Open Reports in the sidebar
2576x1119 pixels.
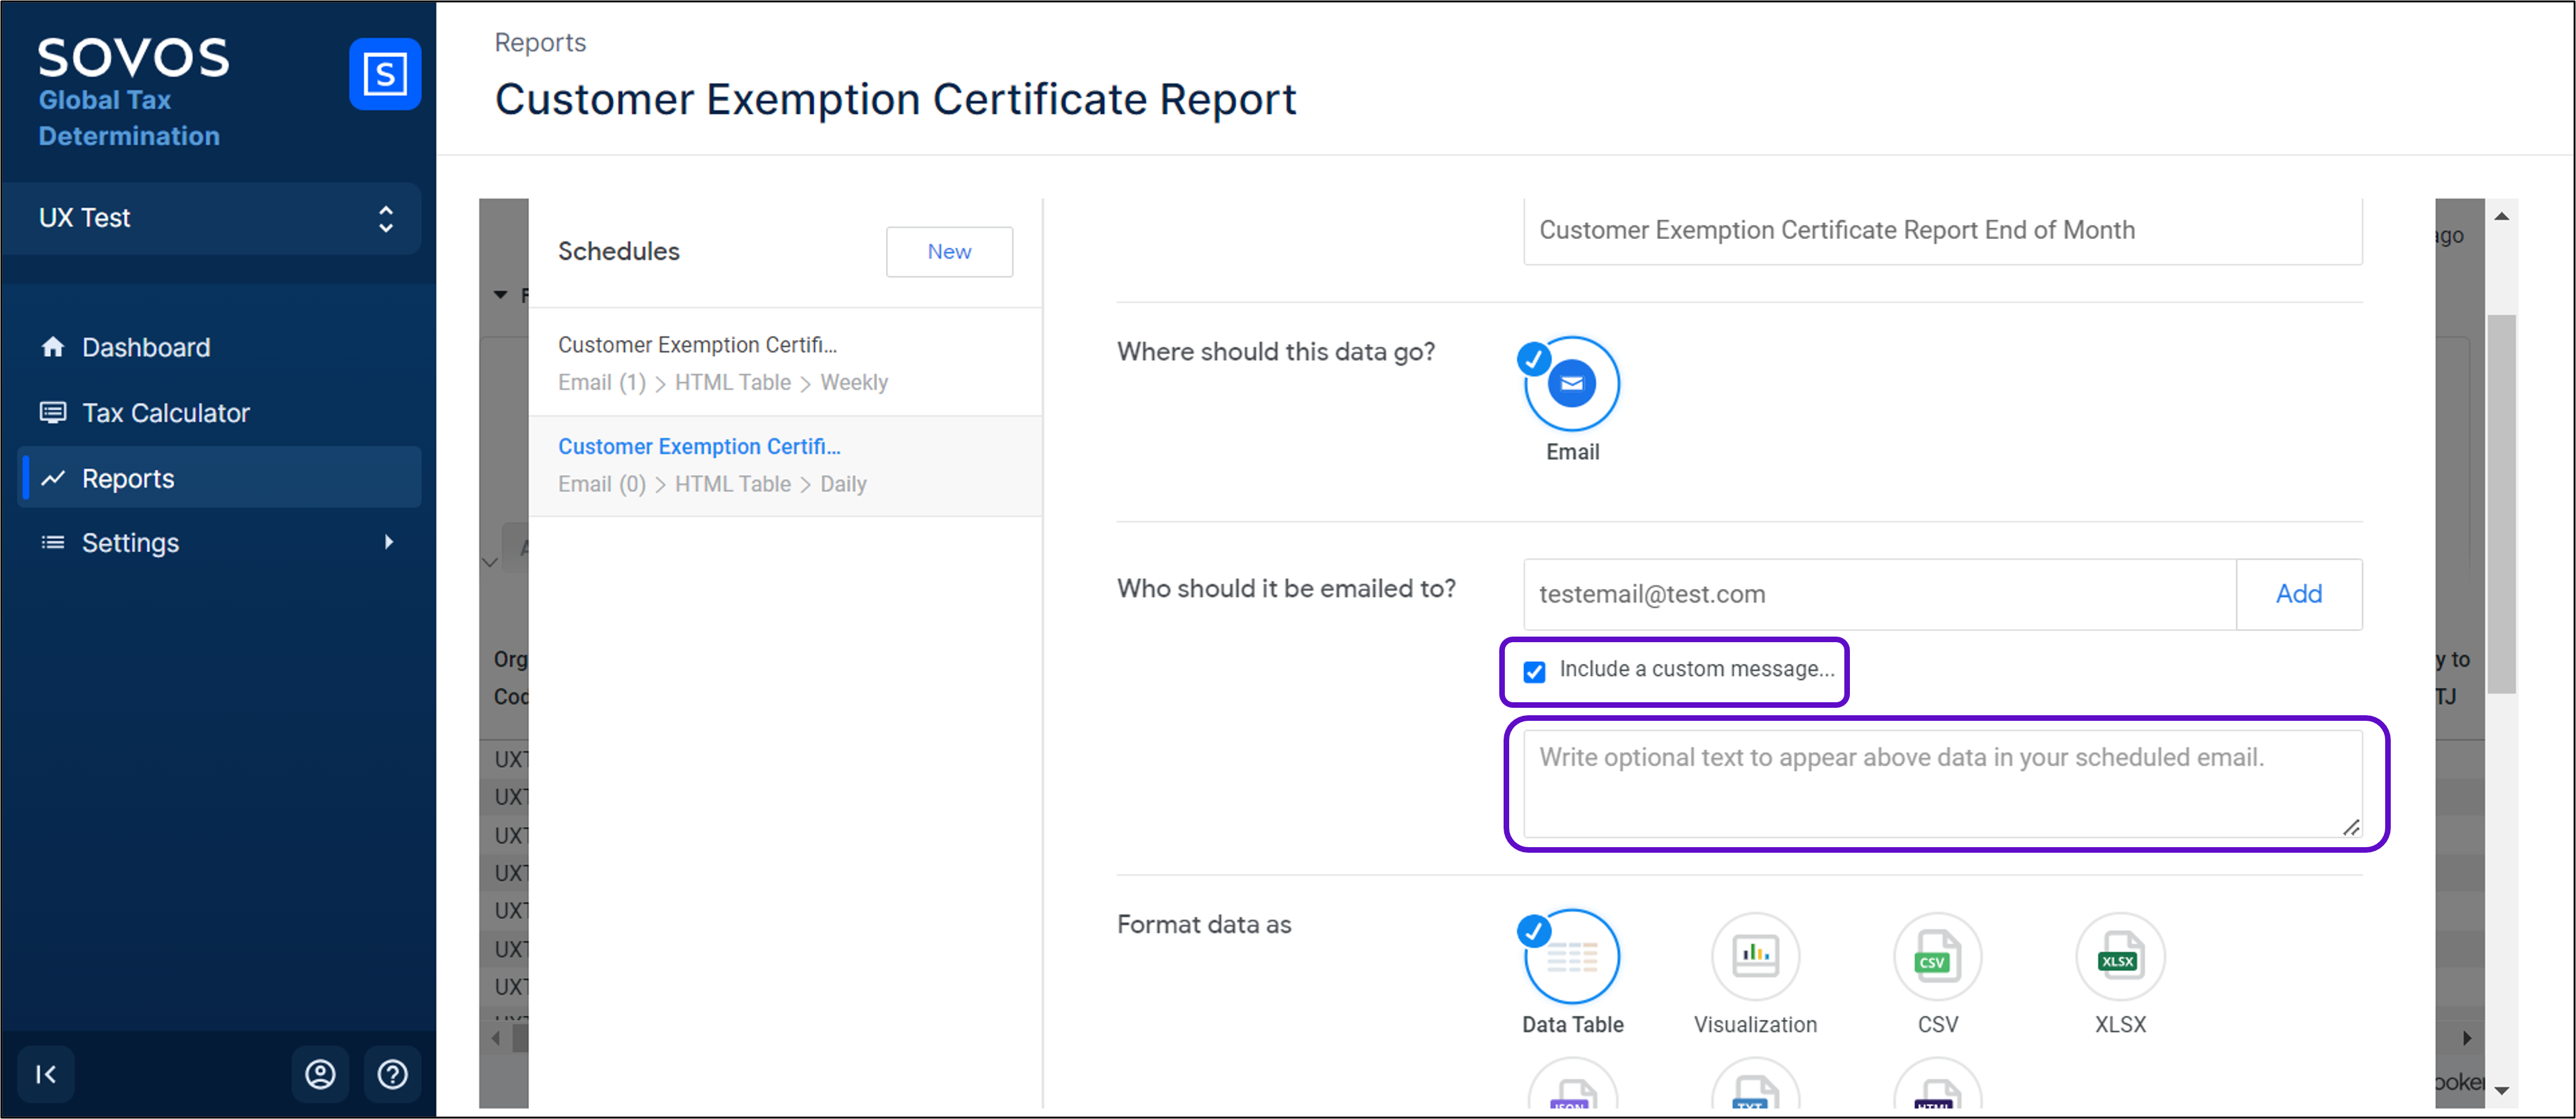[x=128, y=478]
